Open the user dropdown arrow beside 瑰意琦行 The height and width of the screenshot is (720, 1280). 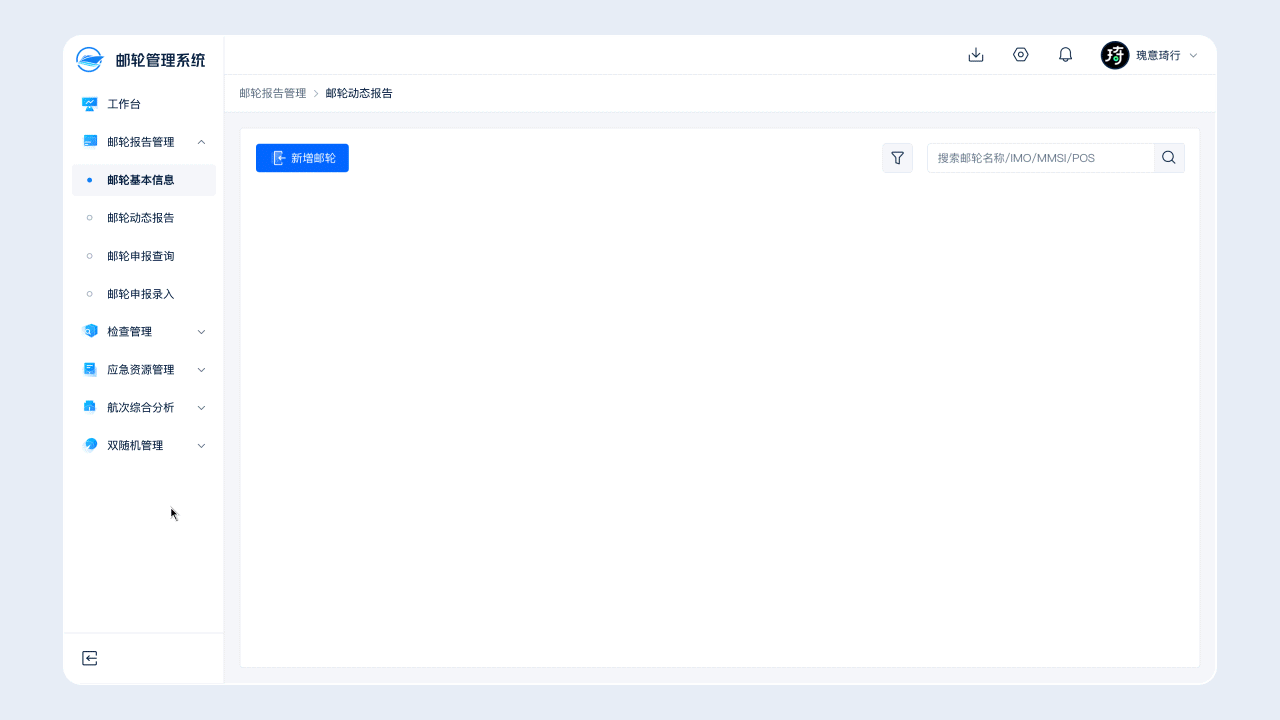tap(1193, 56)
